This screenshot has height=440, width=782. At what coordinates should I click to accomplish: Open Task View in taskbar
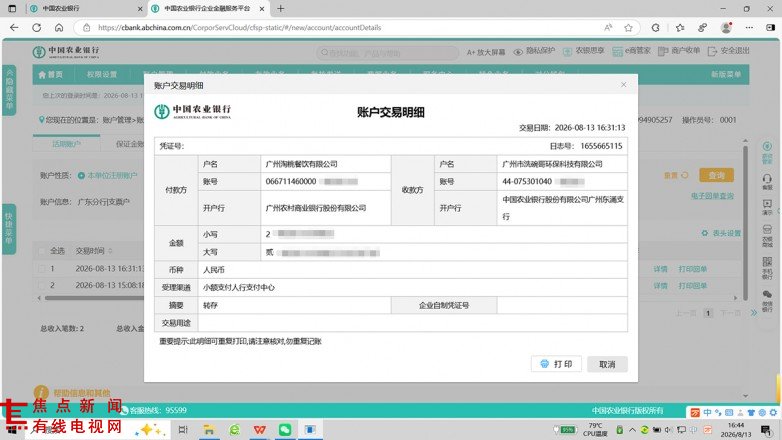click(183, 430)
